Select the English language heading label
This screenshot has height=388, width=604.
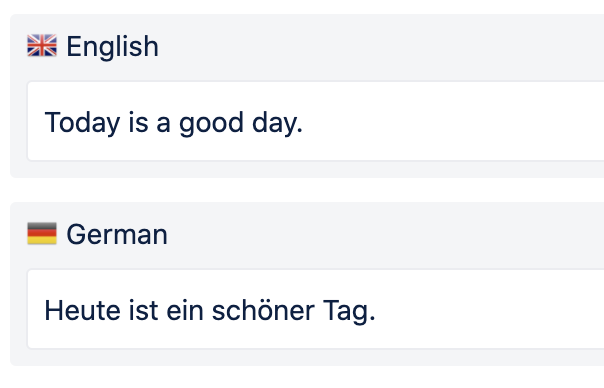112,46
